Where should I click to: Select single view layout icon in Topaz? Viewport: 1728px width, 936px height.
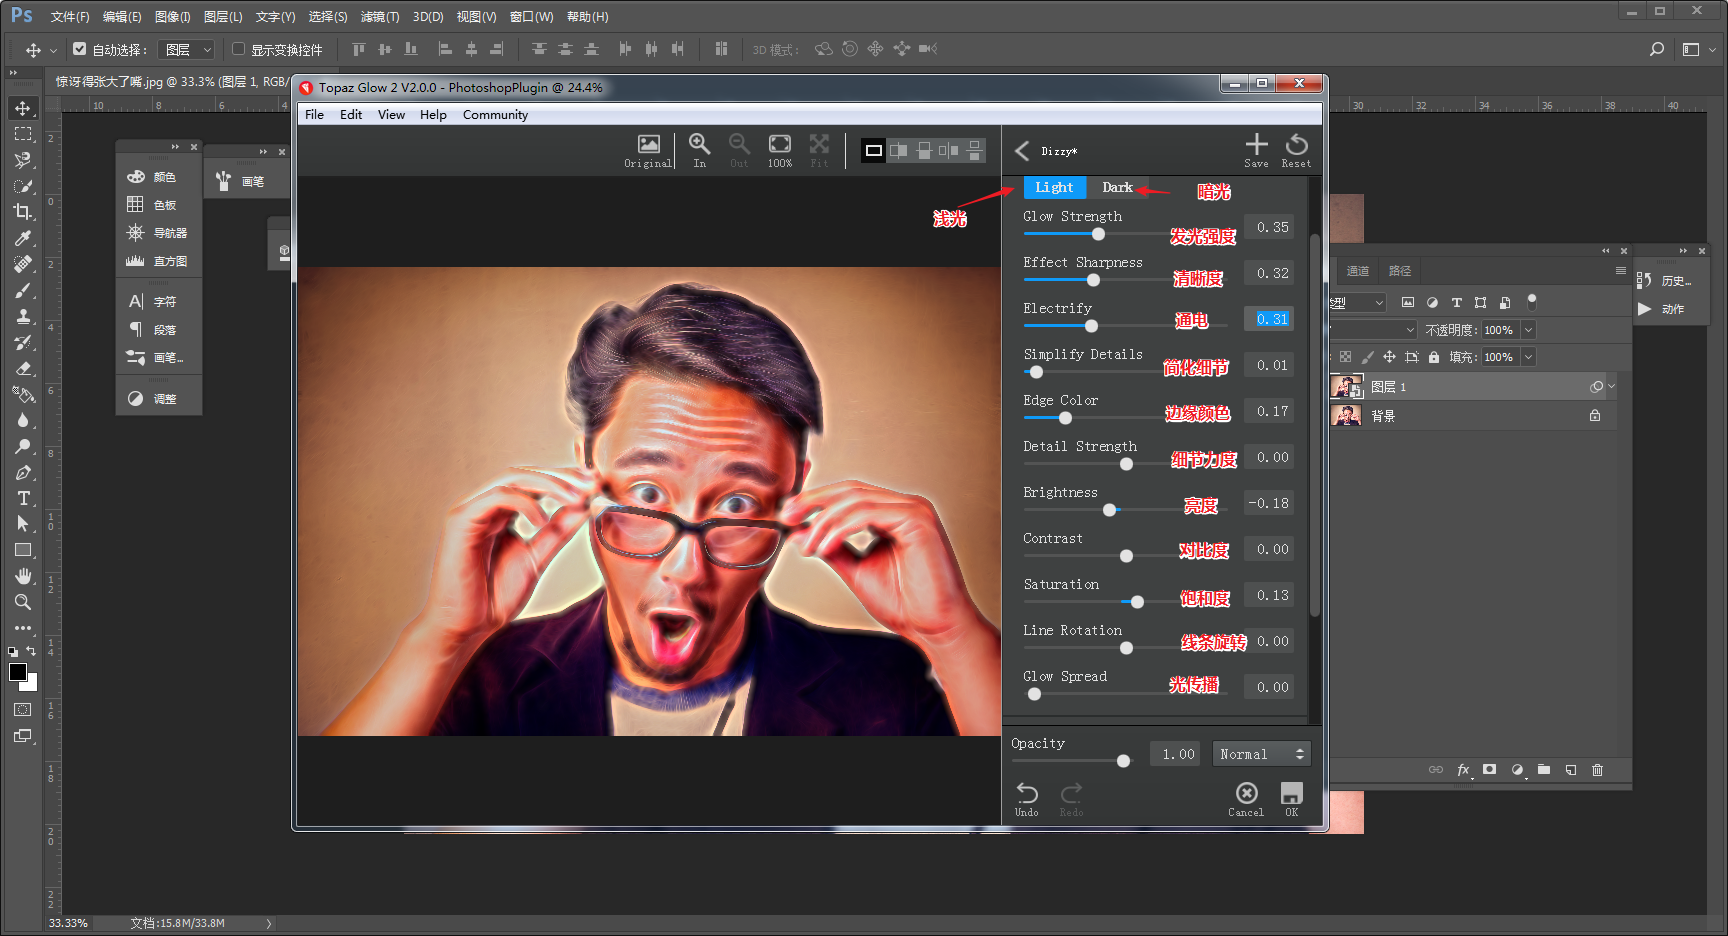(874, 150)
